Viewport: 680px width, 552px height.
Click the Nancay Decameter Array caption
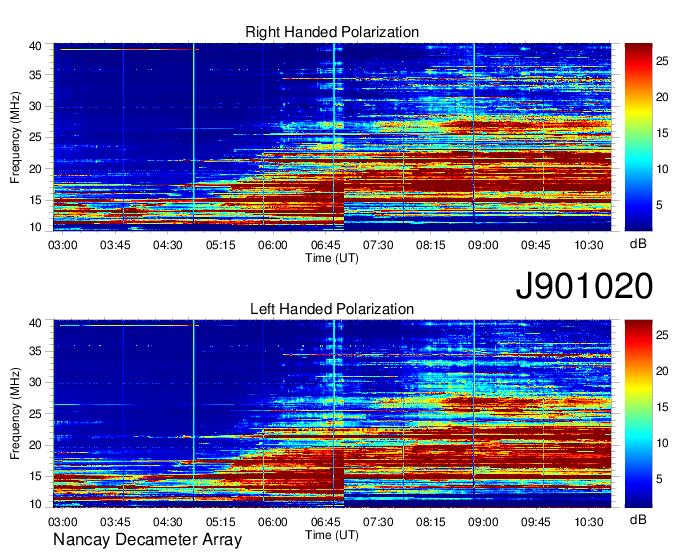[x=147, y=539]
